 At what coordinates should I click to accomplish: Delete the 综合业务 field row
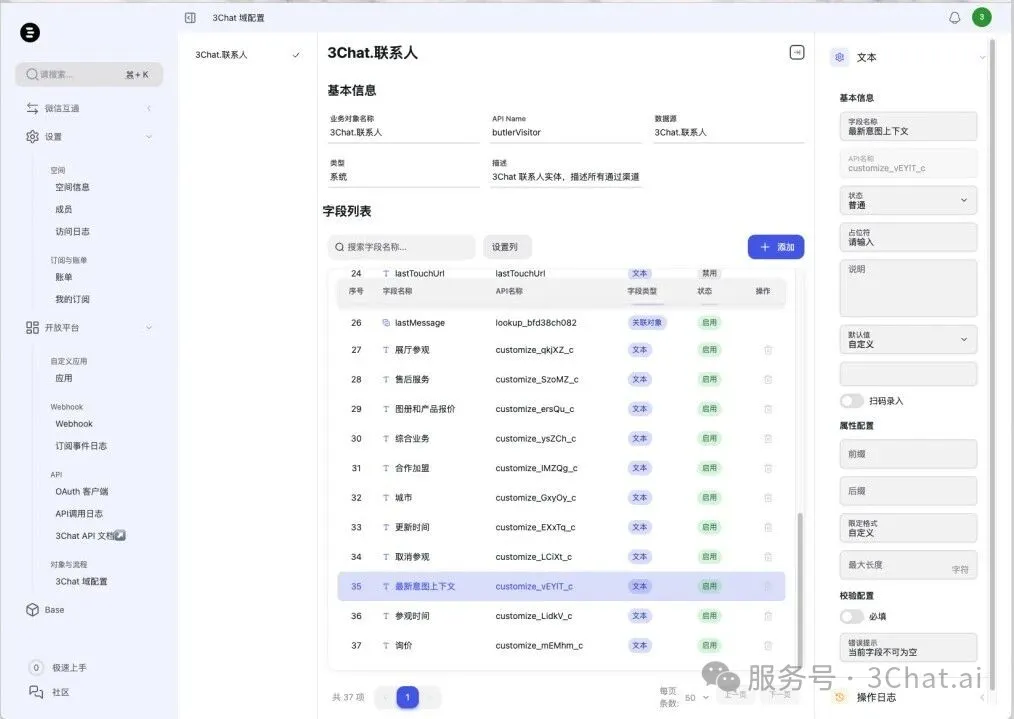pyautogui.click(x=768, y=438)
